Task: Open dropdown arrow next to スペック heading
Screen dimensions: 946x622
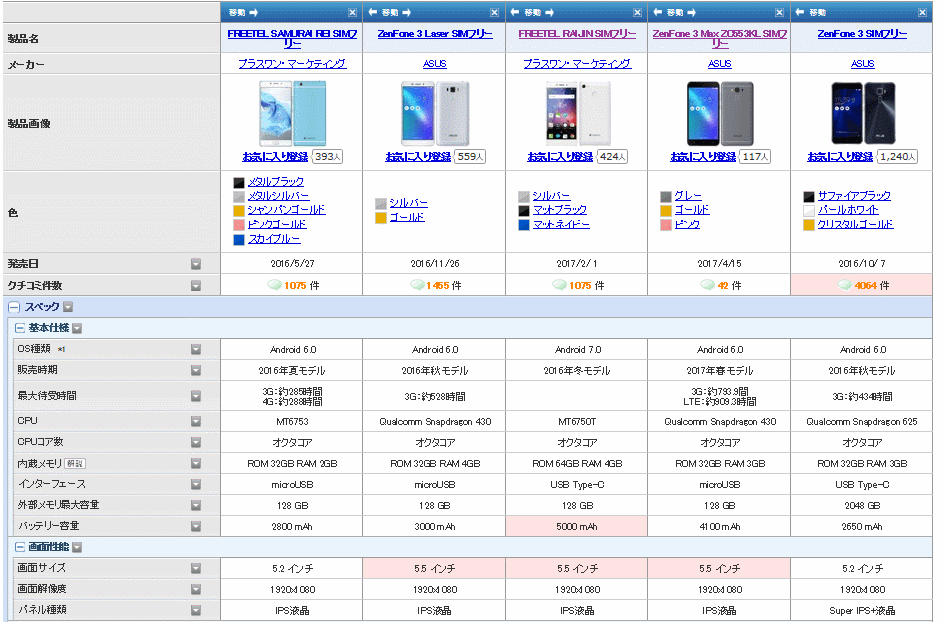Action: click(68, 307)
